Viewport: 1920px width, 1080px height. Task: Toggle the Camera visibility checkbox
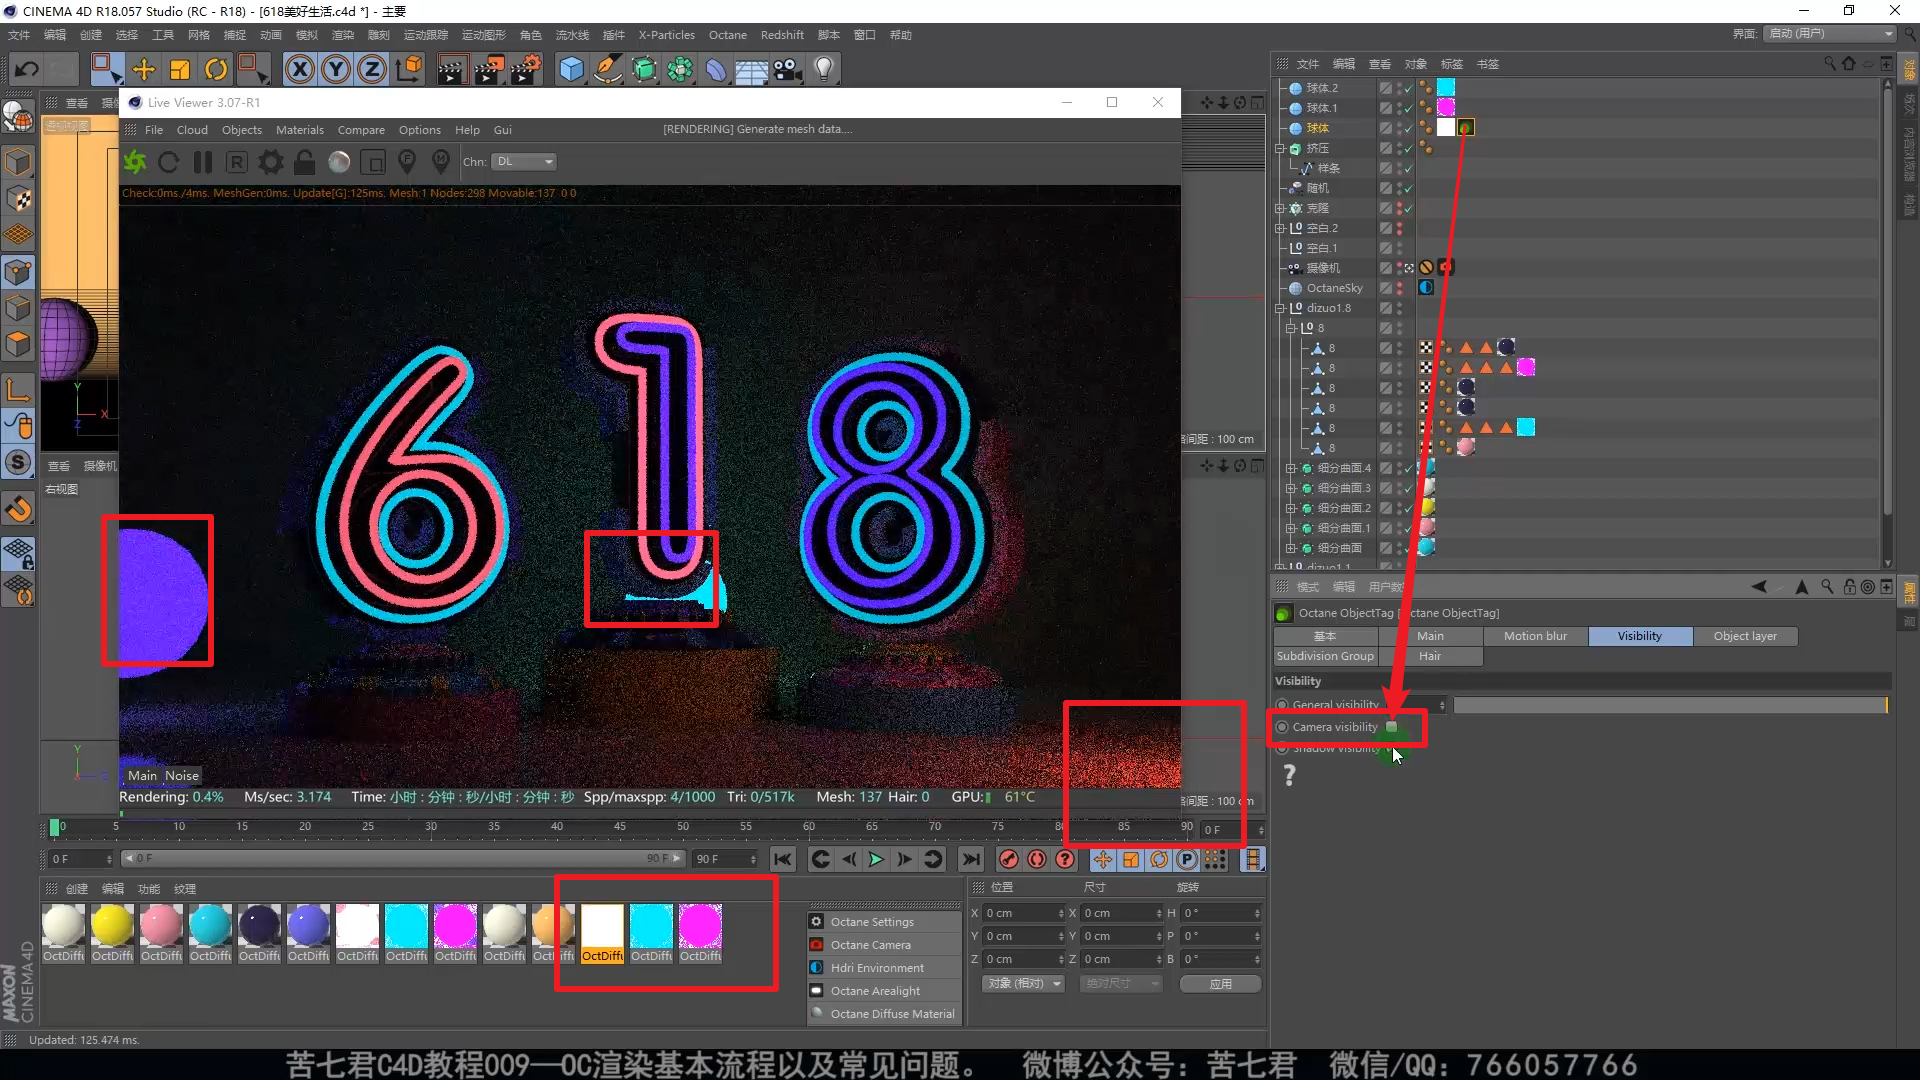pos(1391,727)
